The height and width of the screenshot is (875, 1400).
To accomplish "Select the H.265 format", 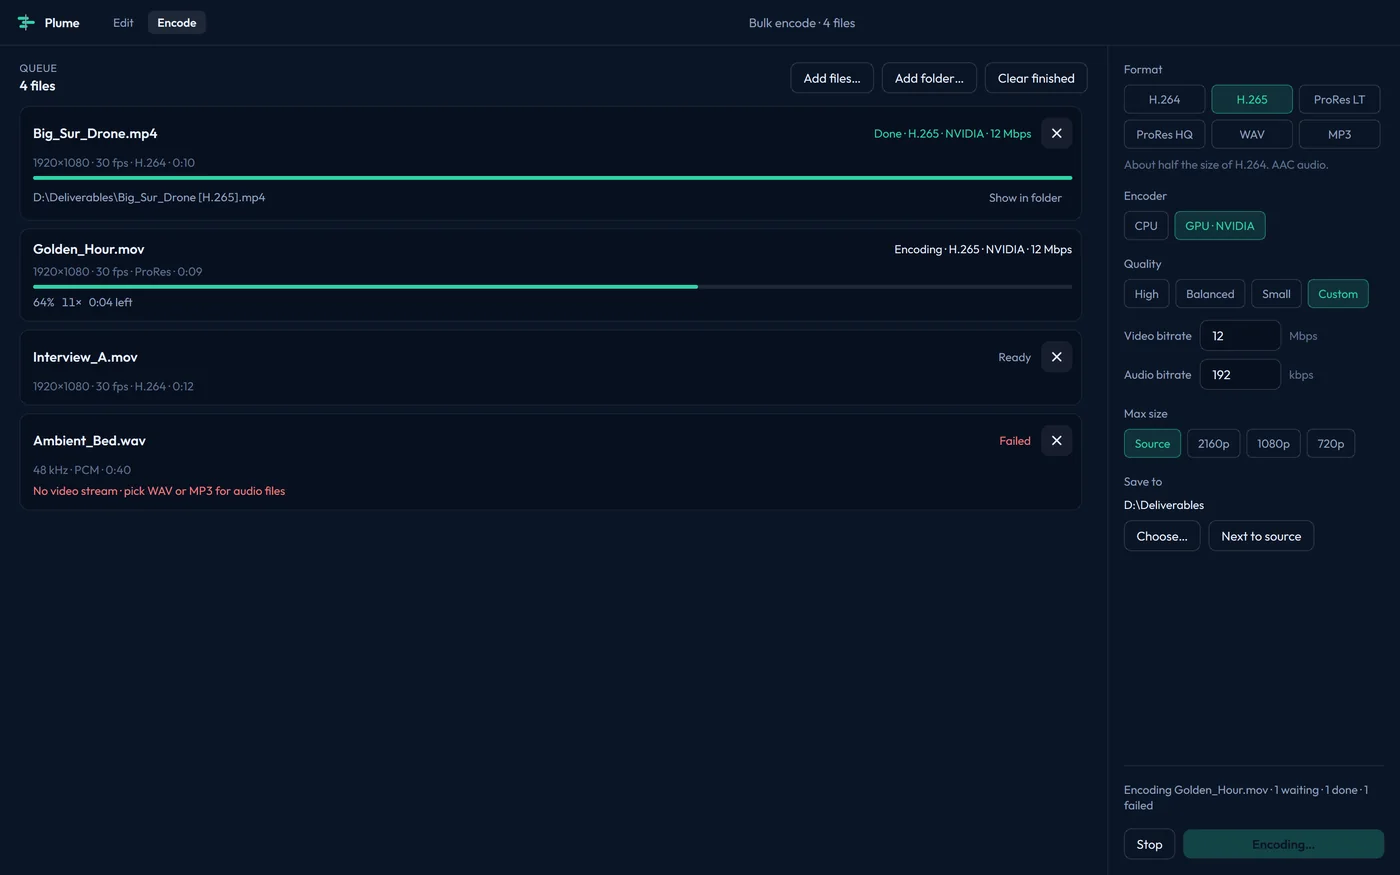I will pyautogui.click(x=1252, y=100).
